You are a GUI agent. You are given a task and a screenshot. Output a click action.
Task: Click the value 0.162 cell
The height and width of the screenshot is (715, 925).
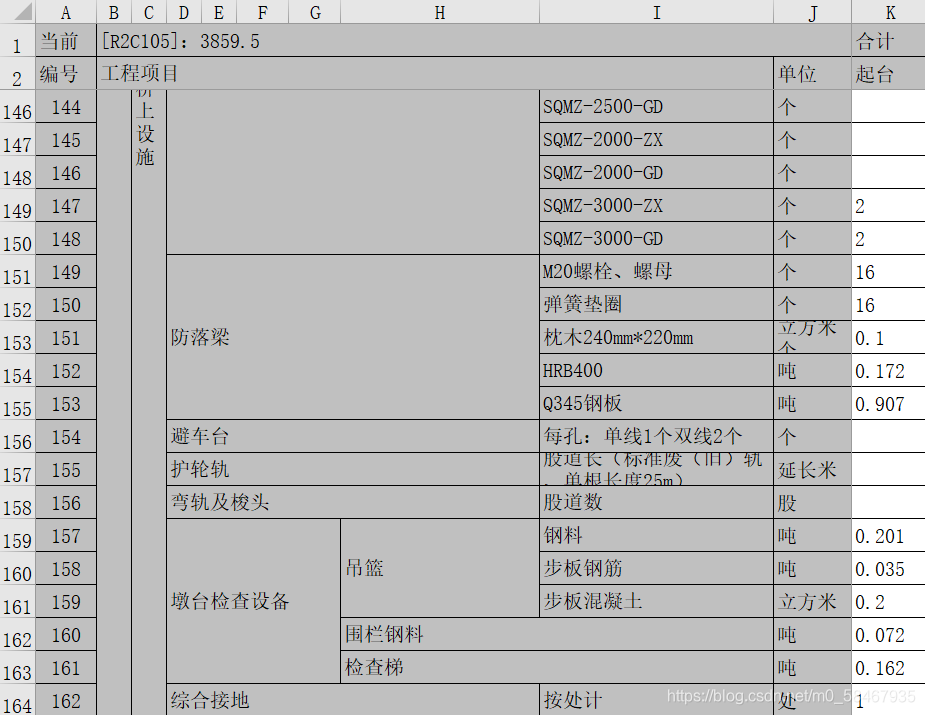click(888, 668)
